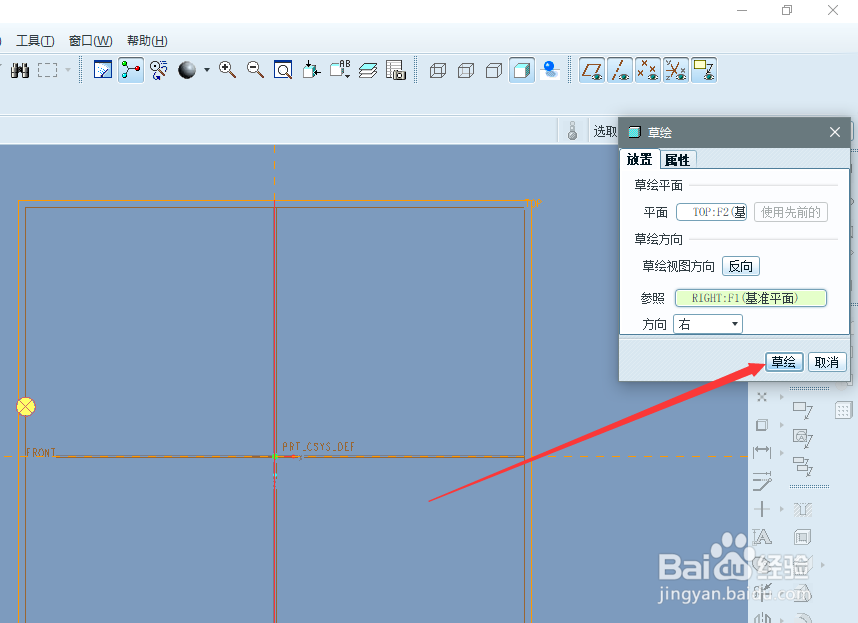Close the 草绘 dialog
Screen dimensions: 858x623
click(x=835, y=132)
